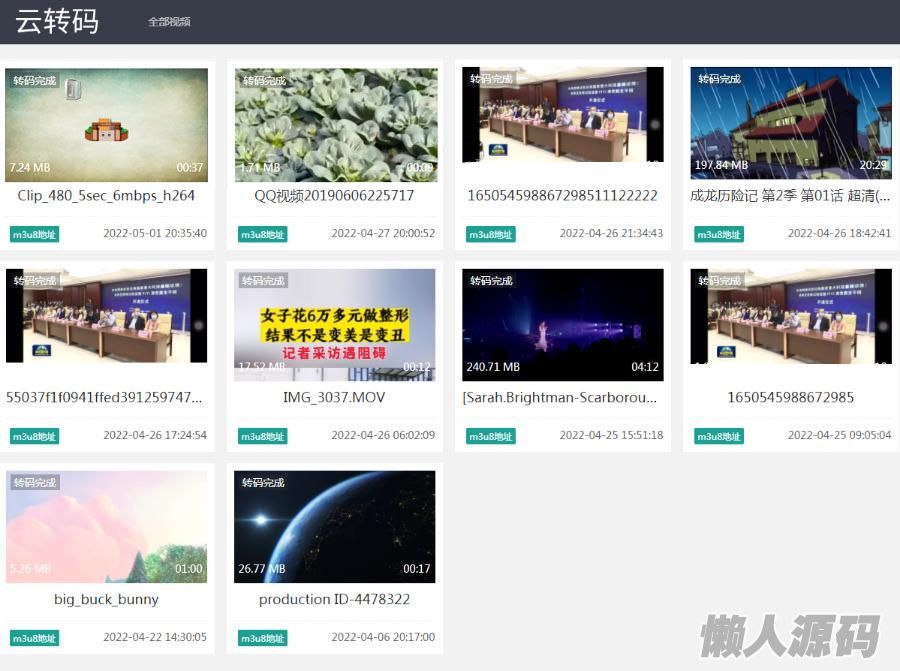Click the title 16505459886729851112222
The image size is (900, 671).
[x=562, y=196]
